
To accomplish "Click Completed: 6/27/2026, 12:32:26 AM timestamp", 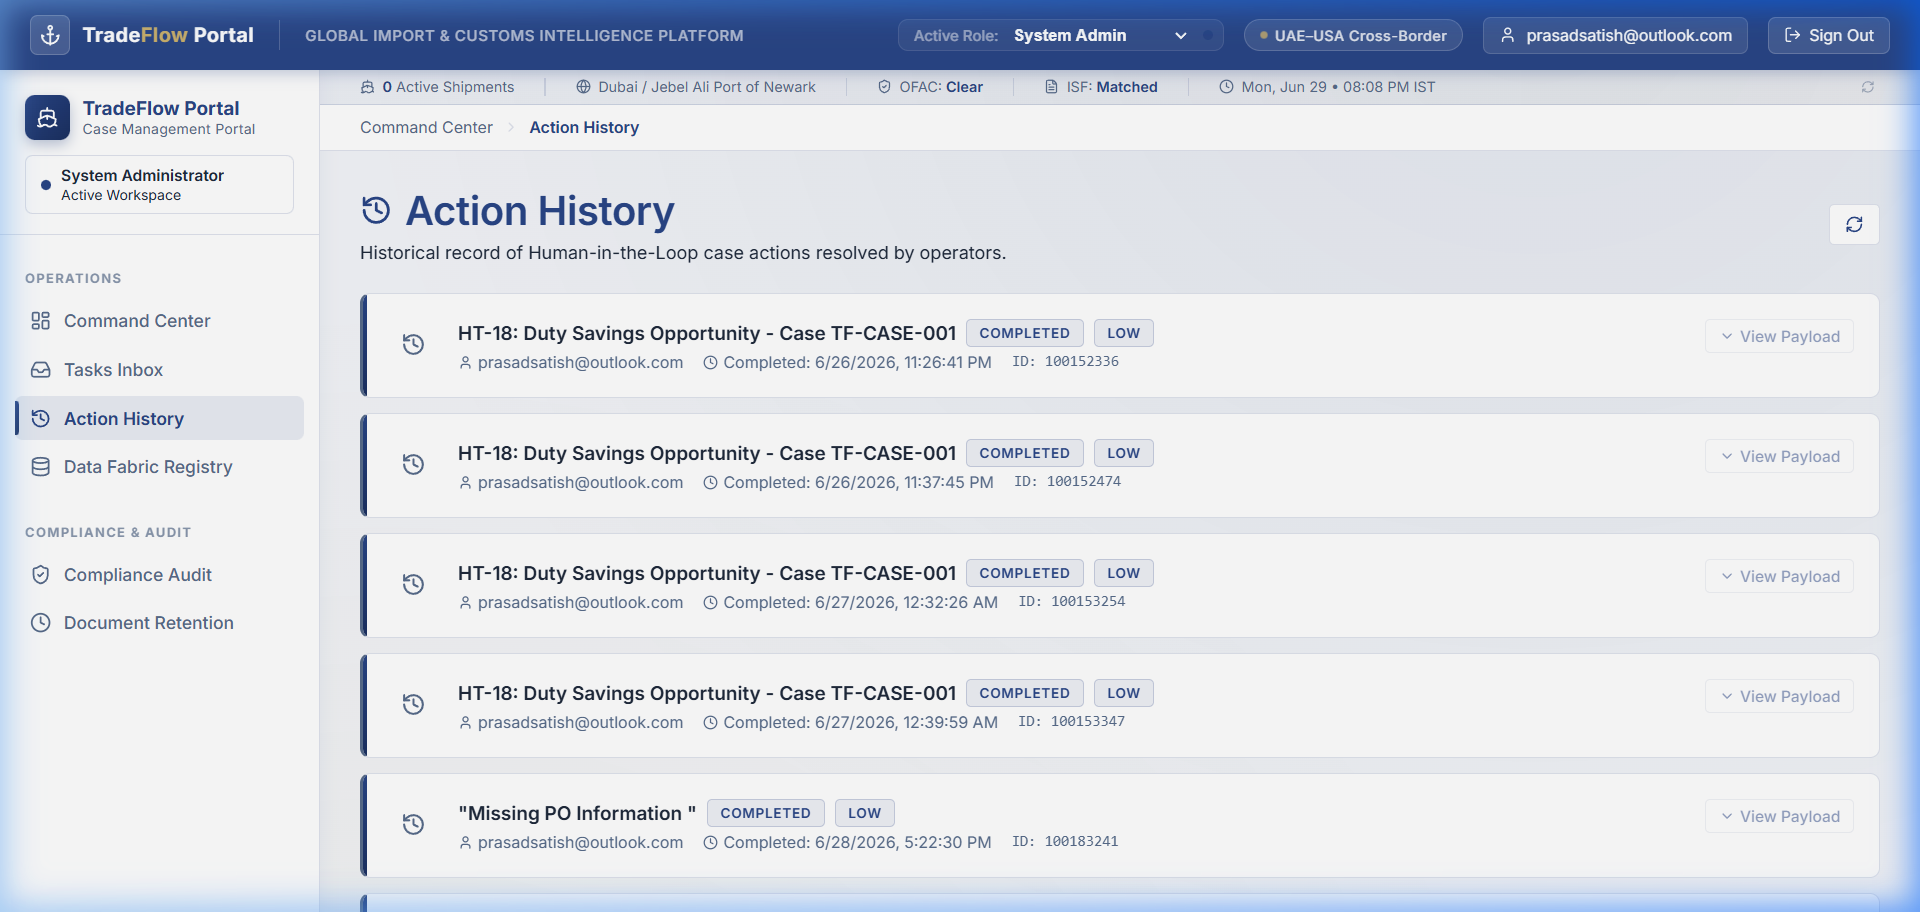I will click(x=860, y=602).
